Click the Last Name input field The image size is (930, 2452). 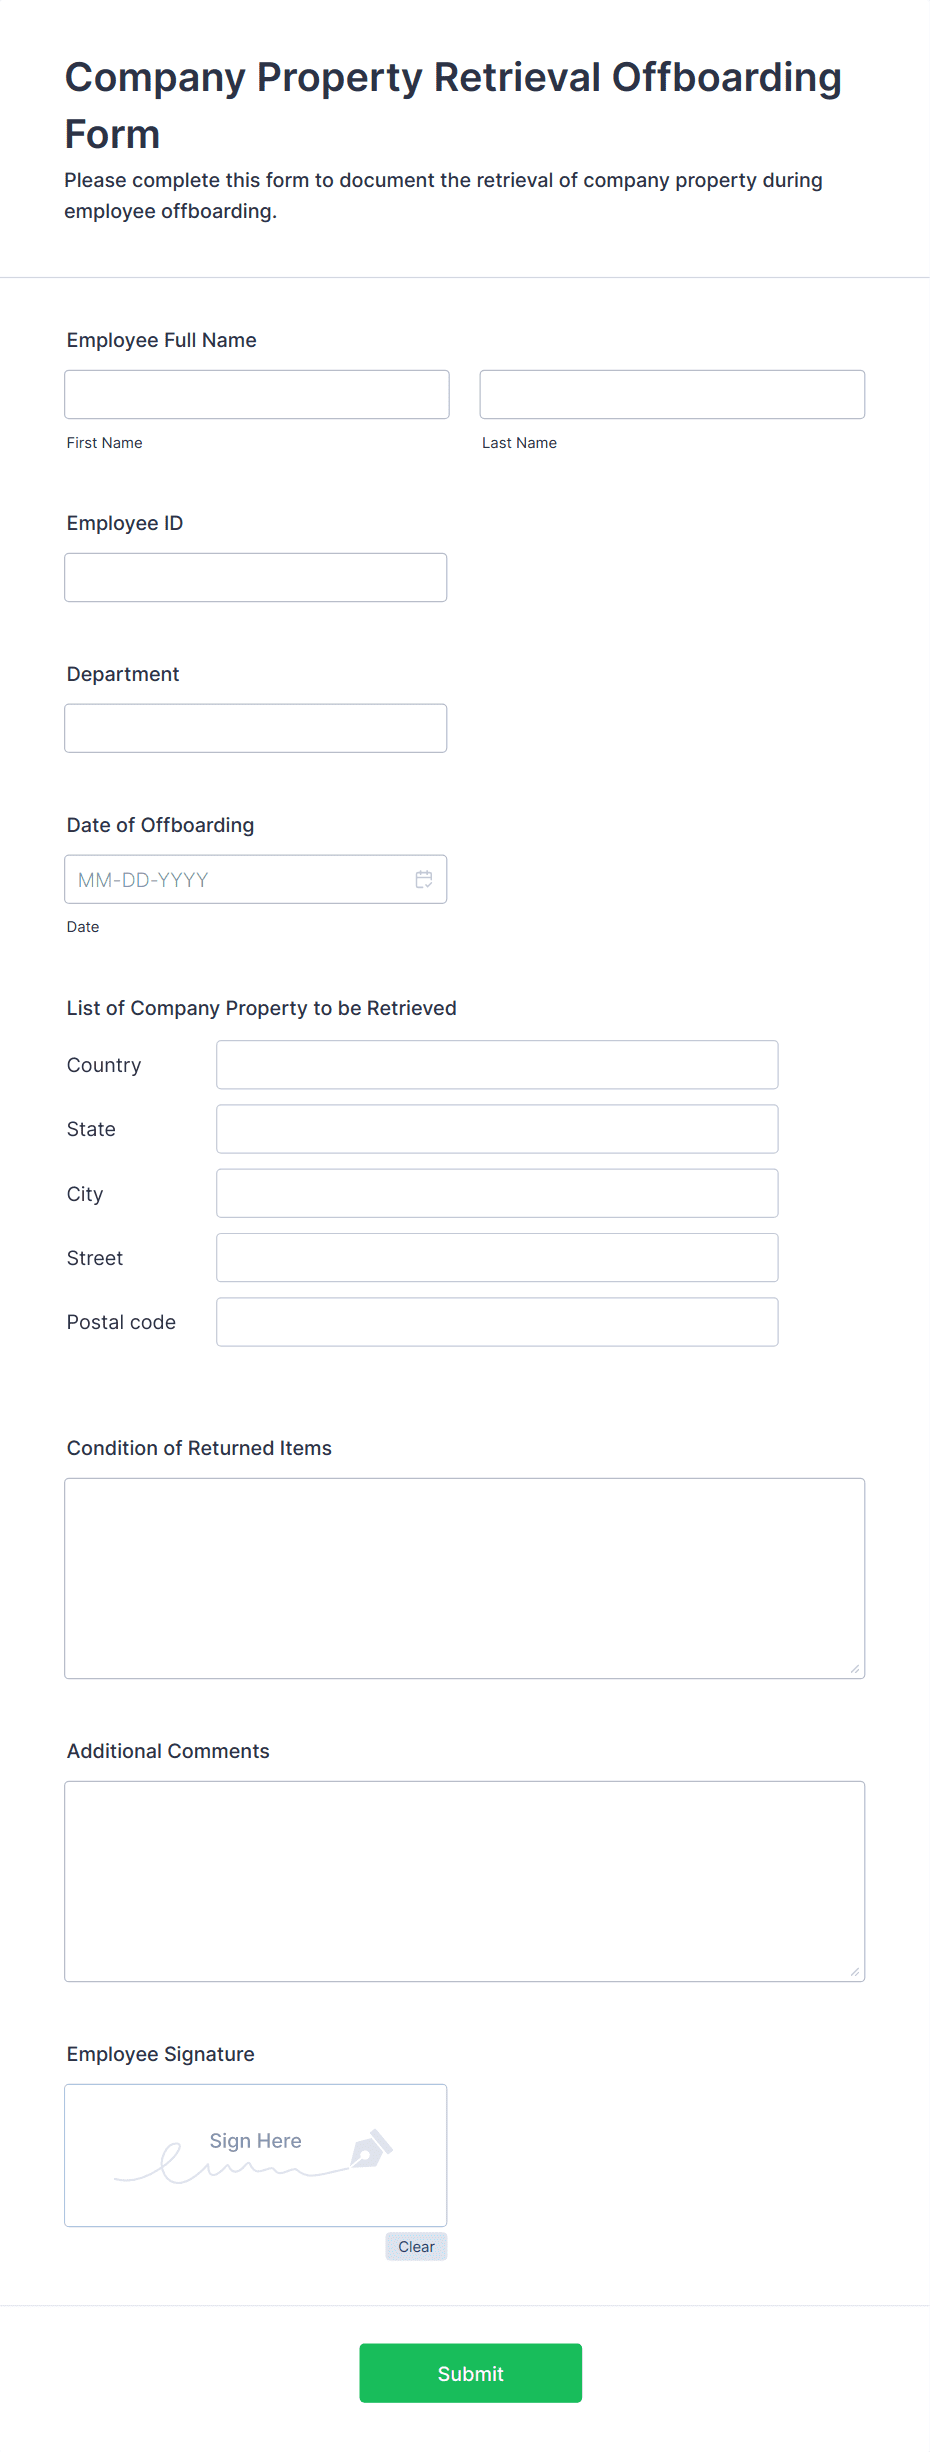672,394
